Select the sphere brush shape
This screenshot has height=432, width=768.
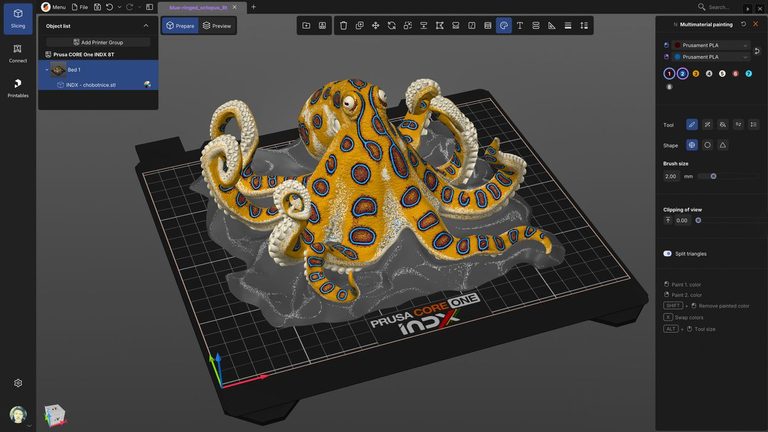692,145
